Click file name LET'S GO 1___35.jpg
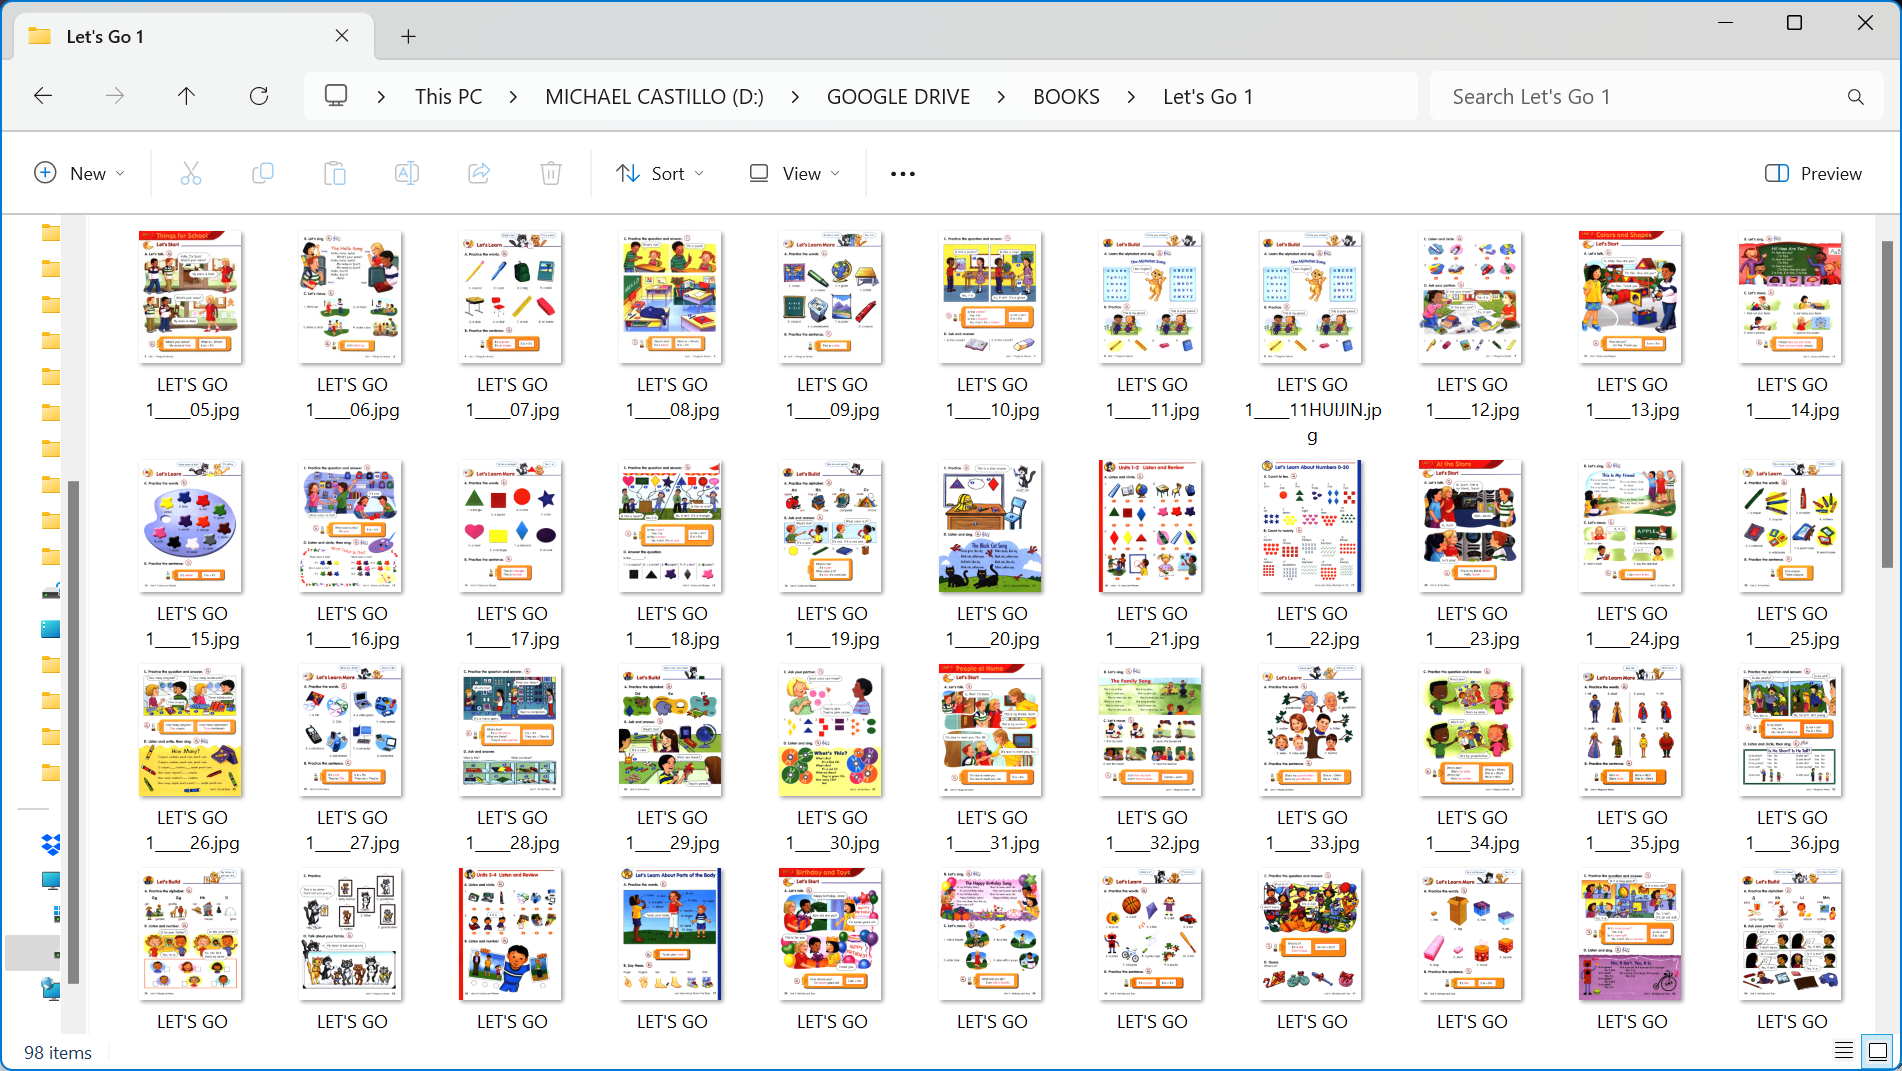 pyautogui.click(x=1632, y=830)
